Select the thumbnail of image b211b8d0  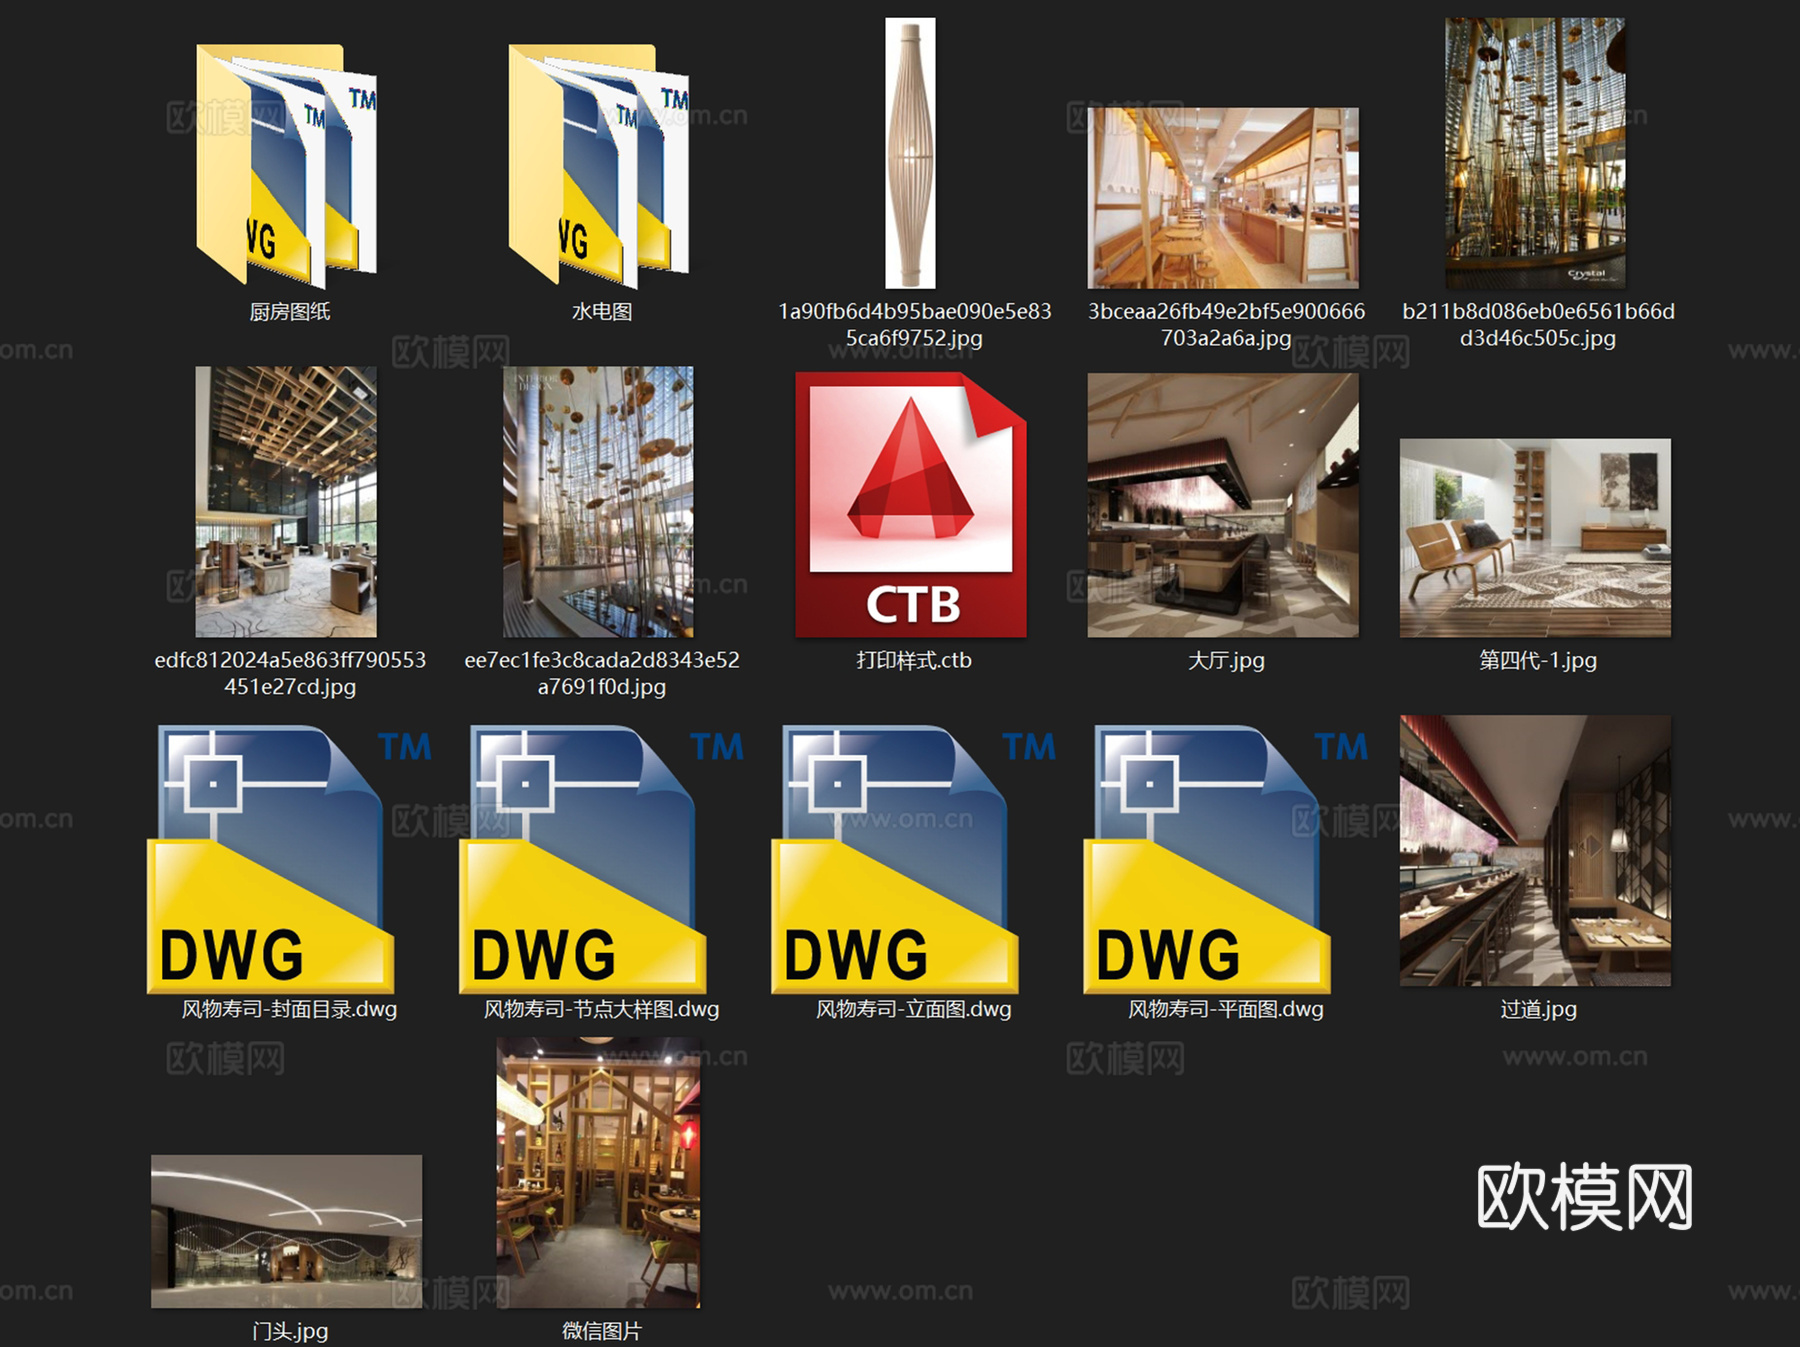pyautogui.click(x=1535, y=153)
